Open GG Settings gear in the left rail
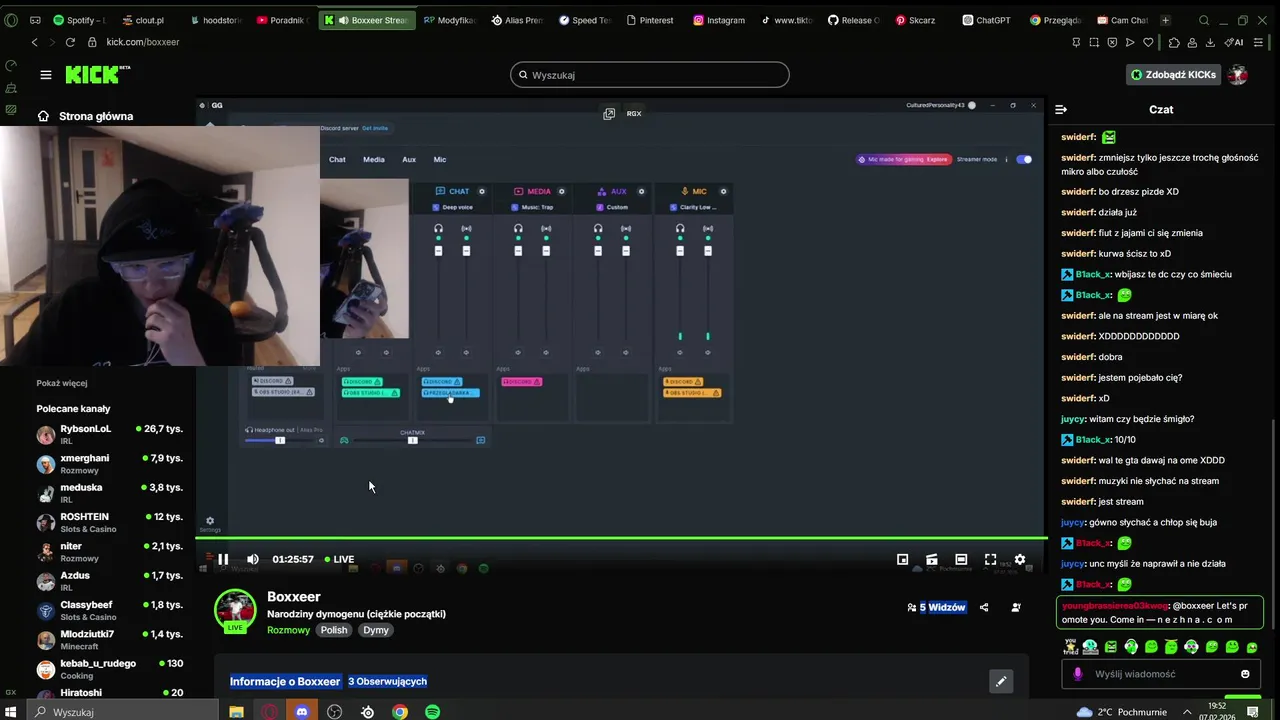1280x720 pixels. (x=209, y=523)
